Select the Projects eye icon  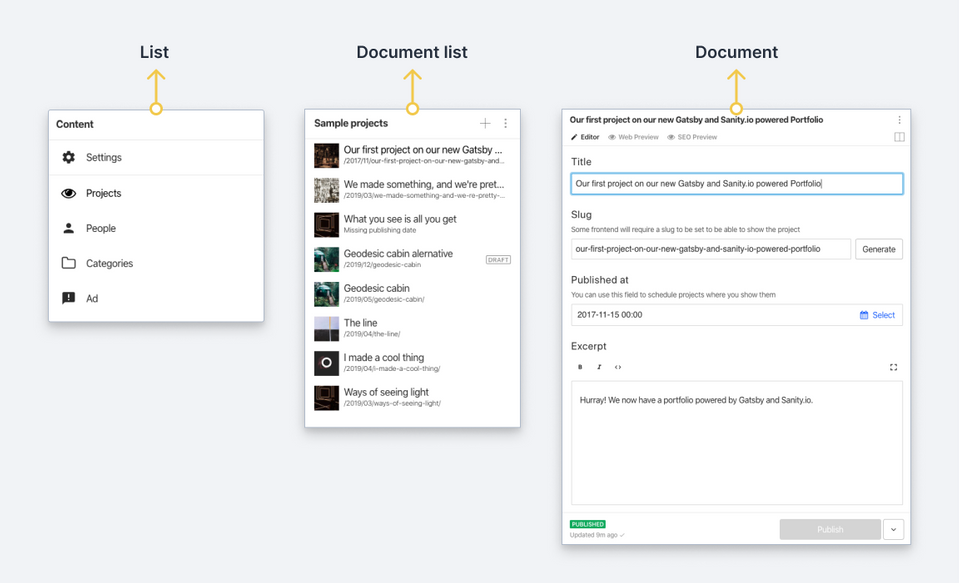[68, 193]
